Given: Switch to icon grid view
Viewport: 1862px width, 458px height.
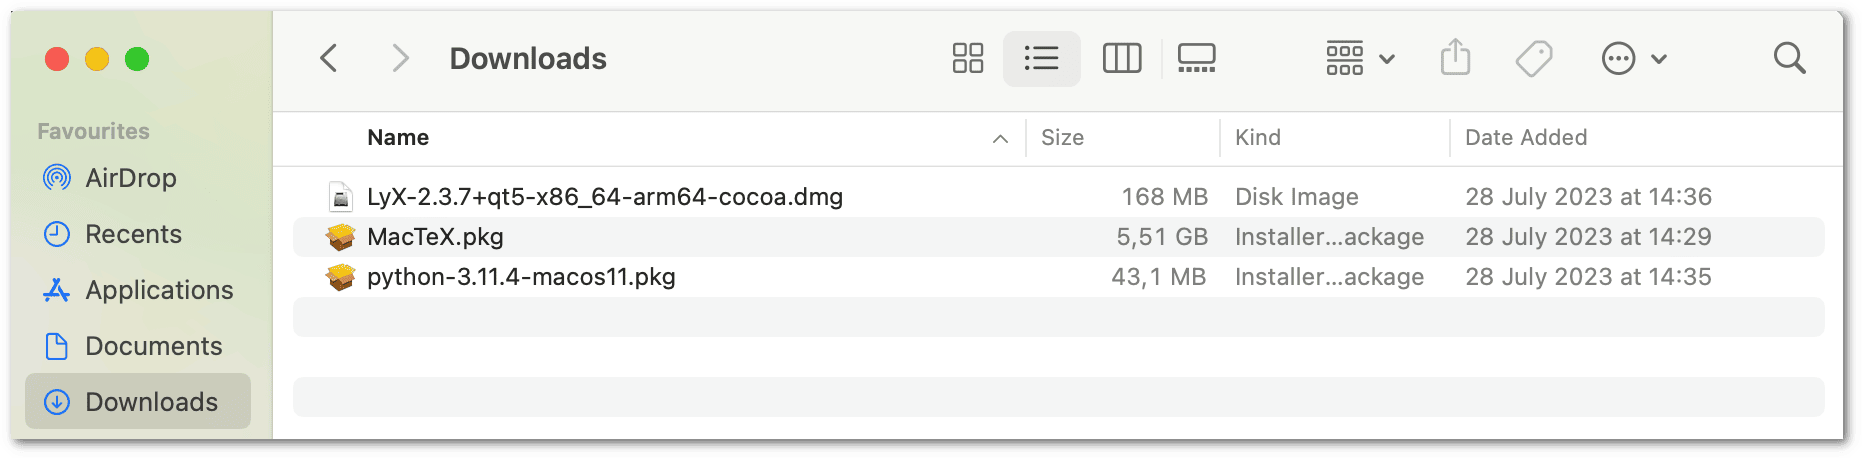Looking at the screenshot, I should 967,59.
